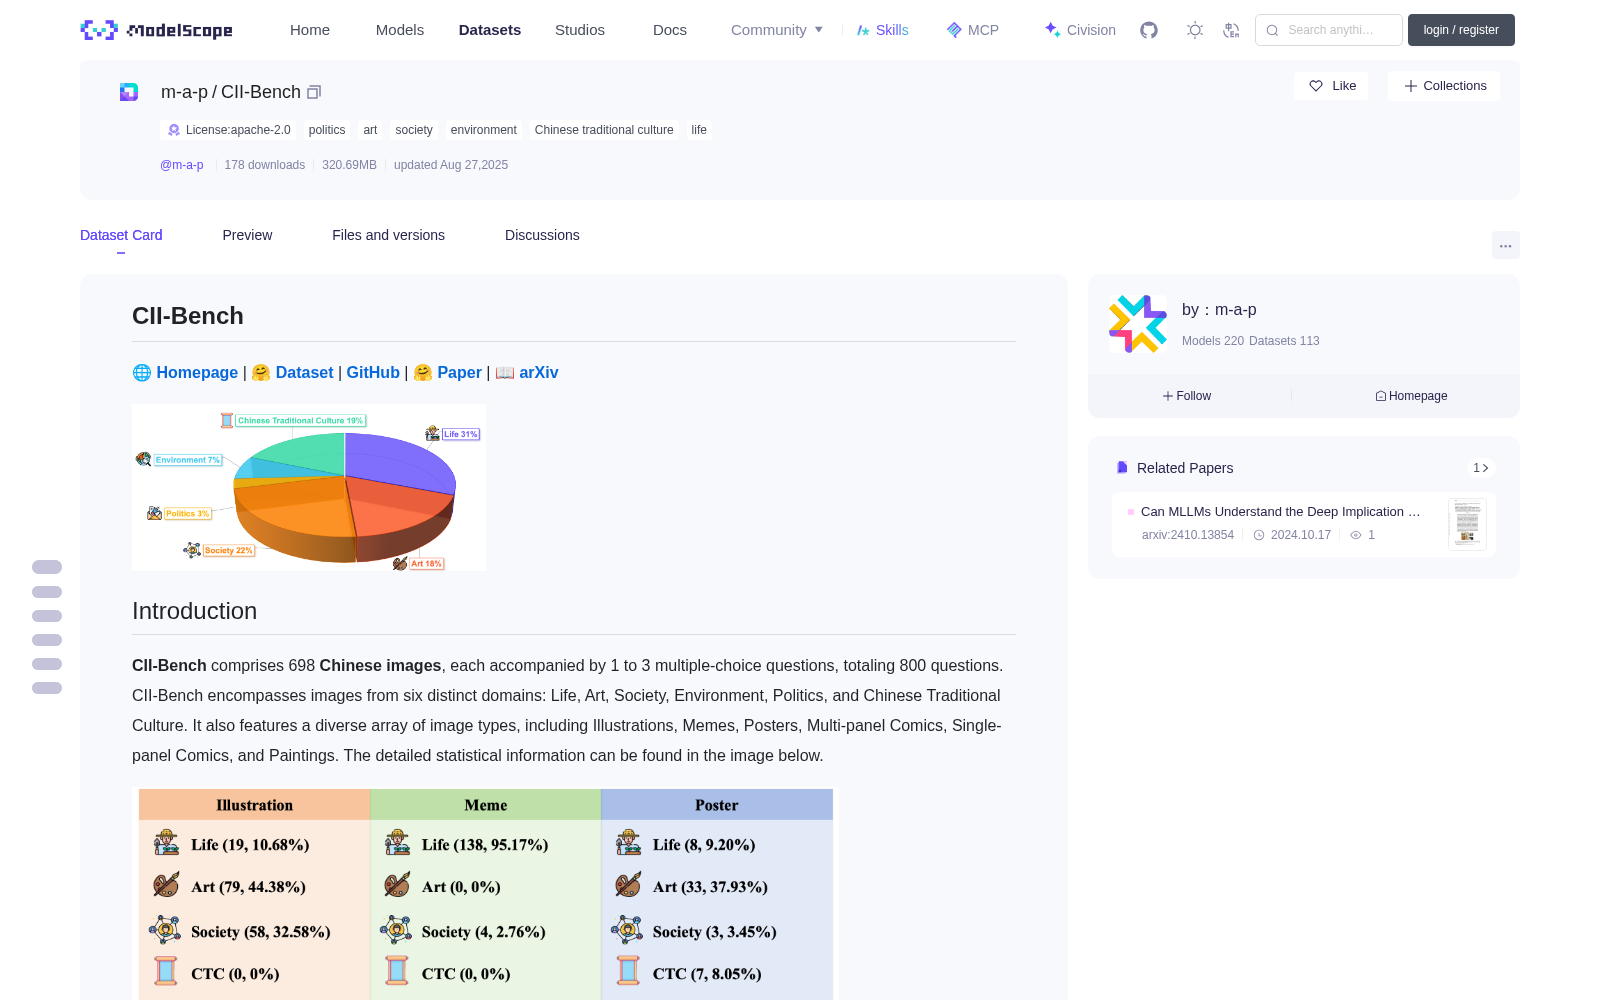Click the login / register button
Viewport: 1600px width, 1000px height.
pyautogui.click(x=1461, y=30)
